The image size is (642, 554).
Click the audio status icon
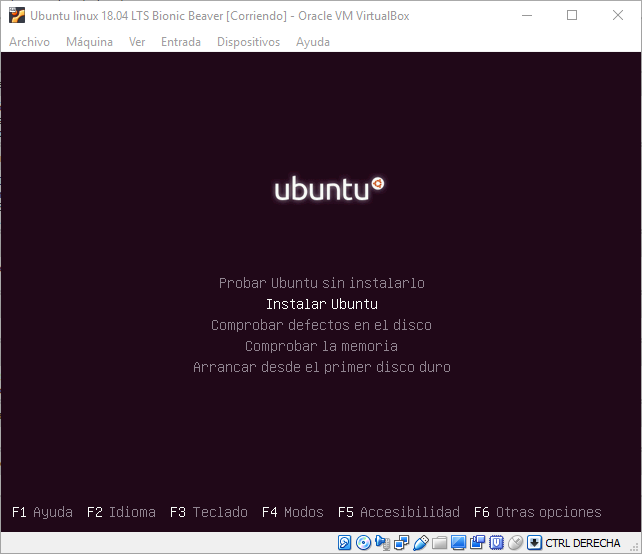point(382,543)
